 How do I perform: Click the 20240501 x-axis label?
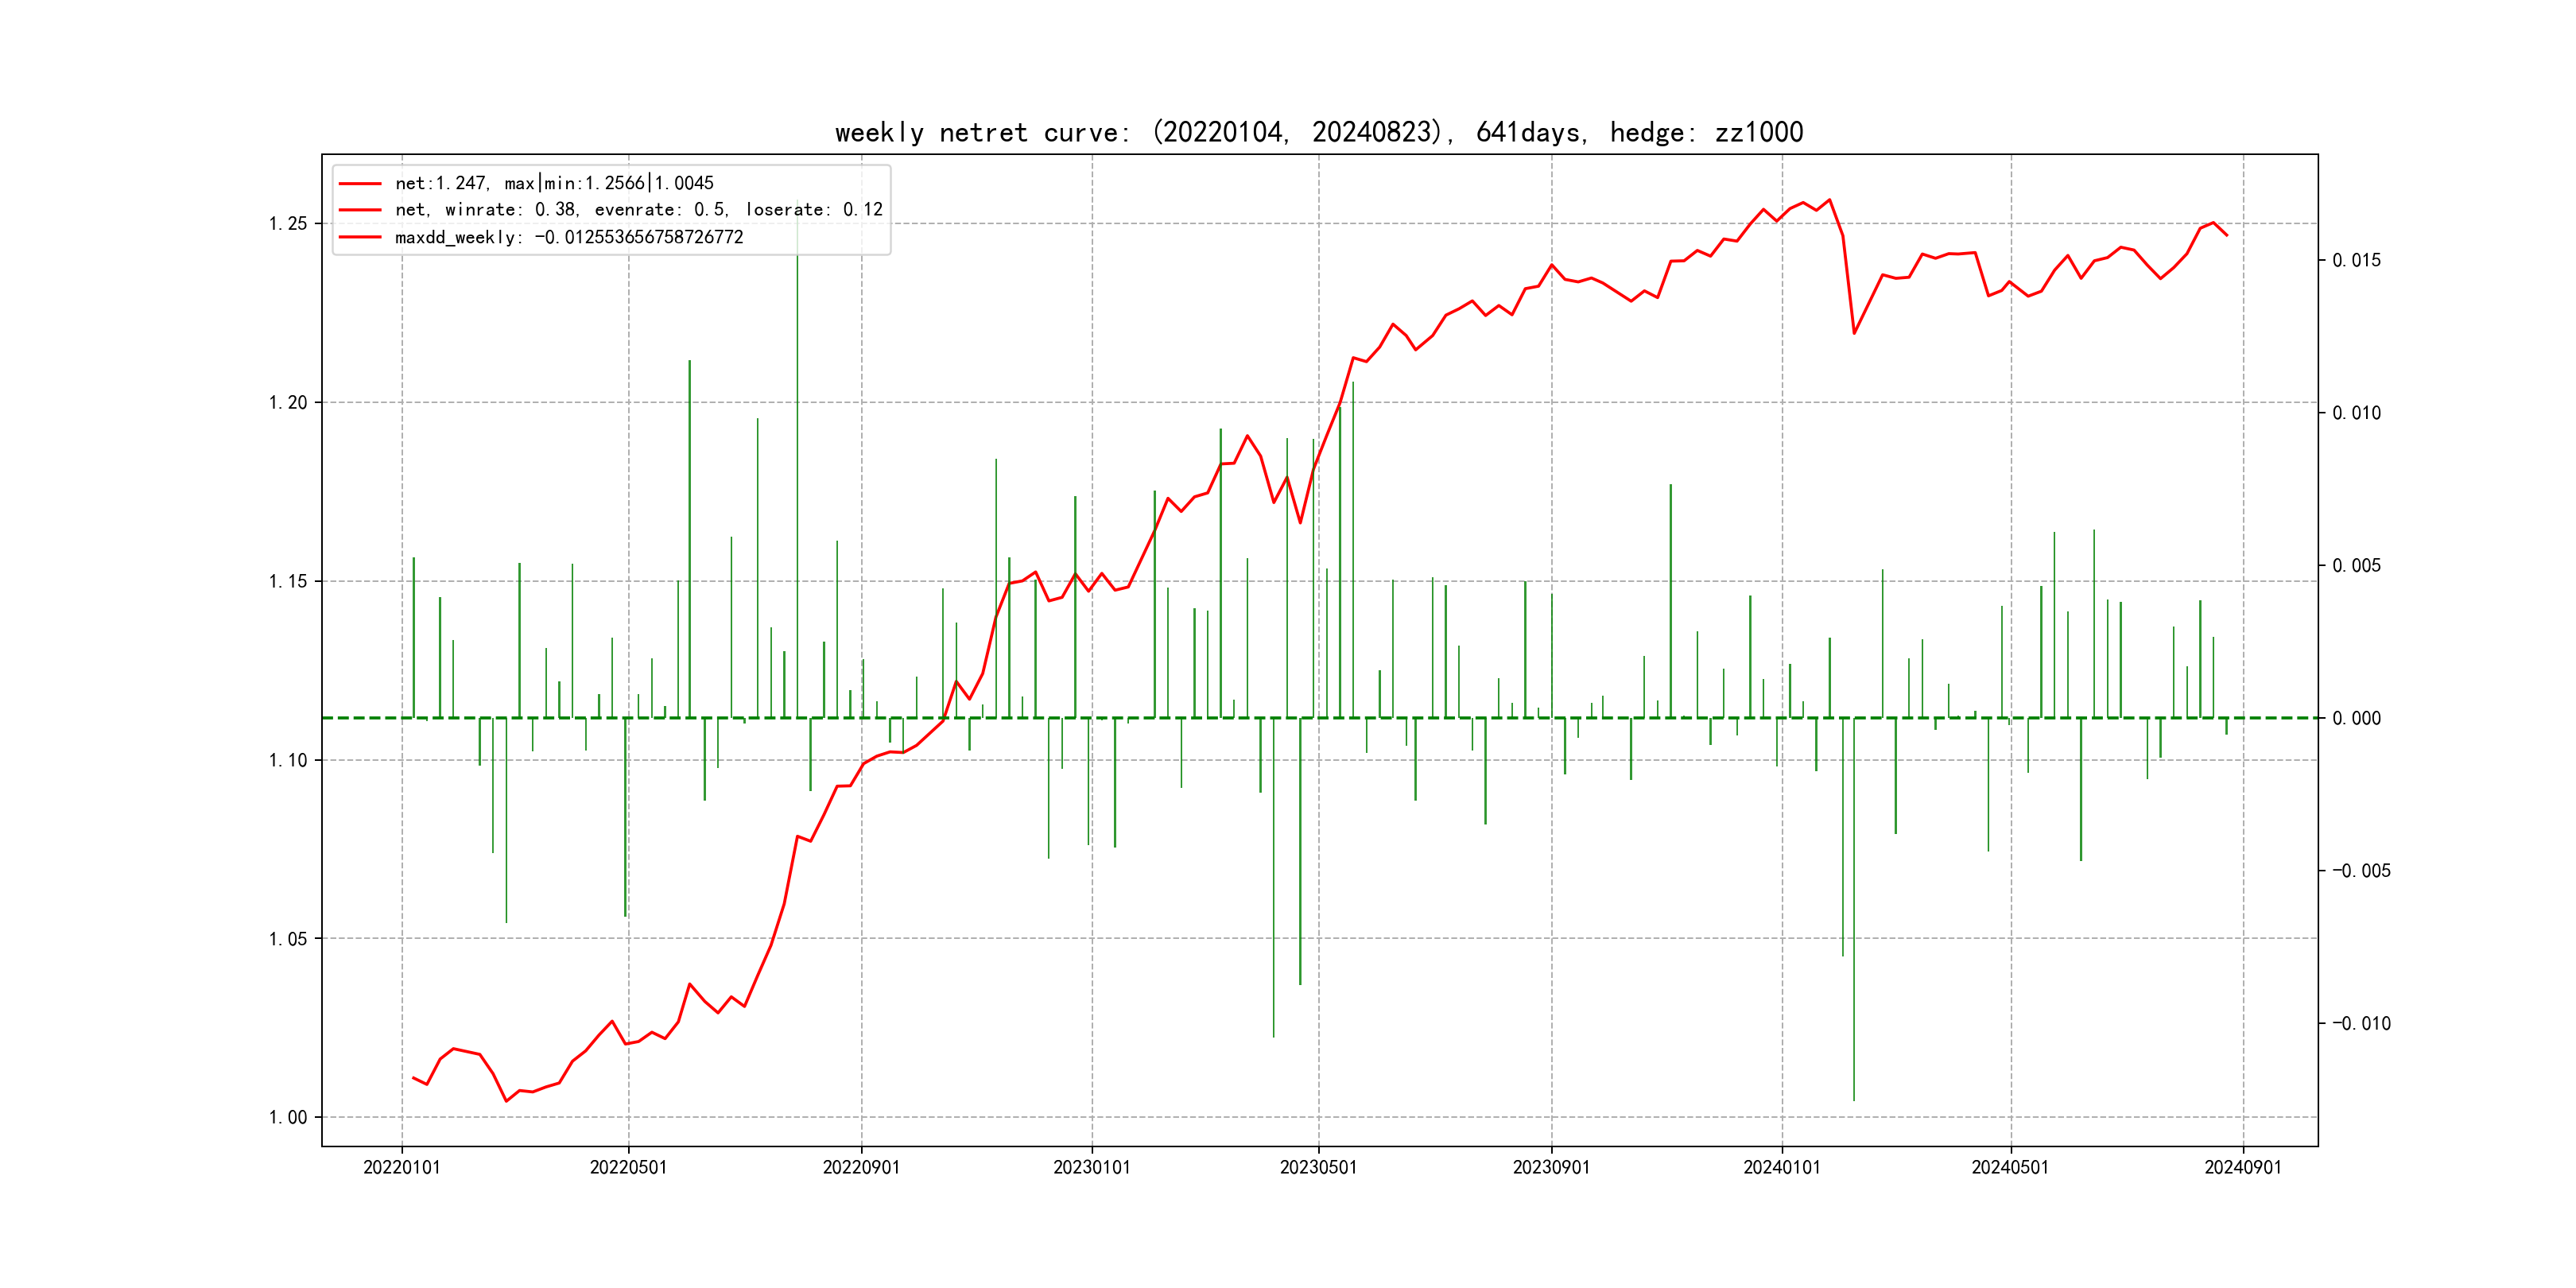pyautogui.click(x=2009, y=1168)
